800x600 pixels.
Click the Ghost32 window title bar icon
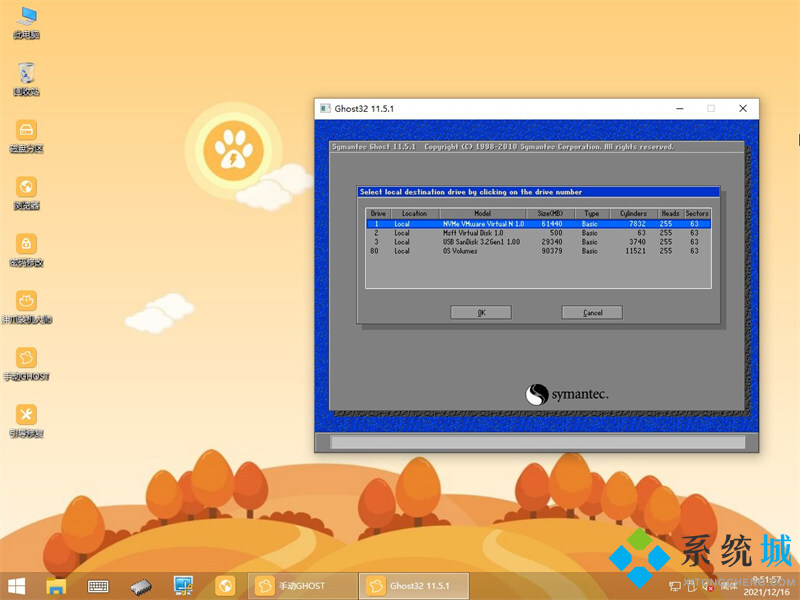[x=325, y=108]
